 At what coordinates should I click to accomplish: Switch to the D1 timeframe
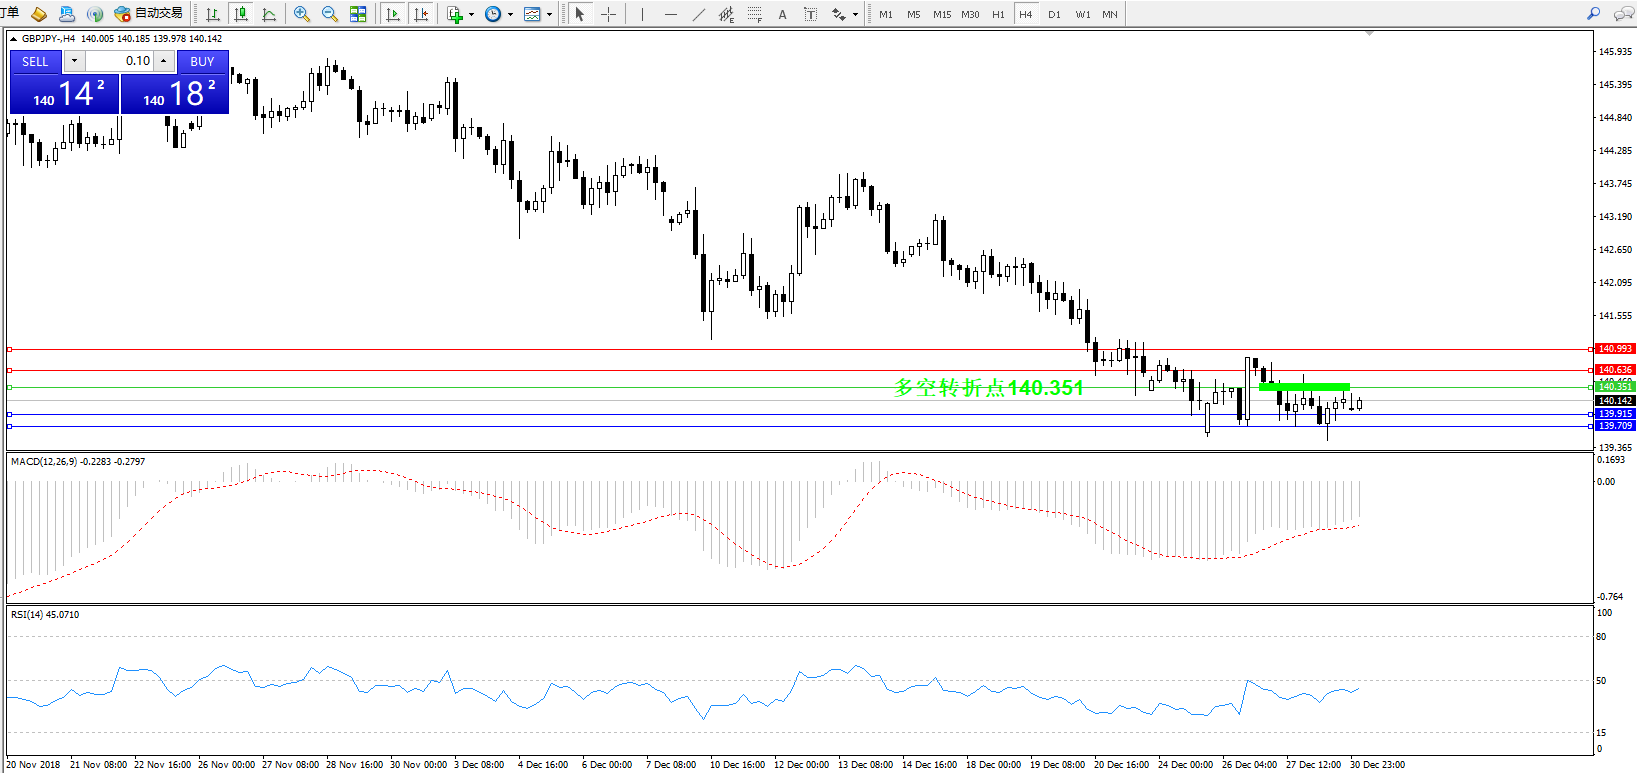pos(1054,14)
